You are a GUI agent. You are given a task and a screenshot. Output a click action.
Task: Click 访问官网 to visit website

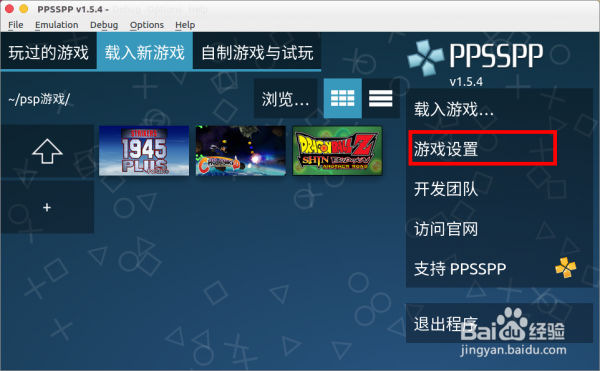(x=499, y=229)
